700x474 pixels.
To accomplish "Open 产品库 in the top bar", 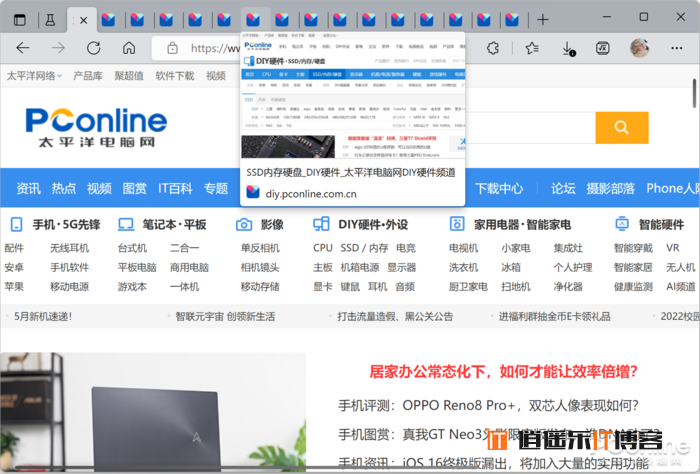I will pyautogui.click(x=88, y=76).
